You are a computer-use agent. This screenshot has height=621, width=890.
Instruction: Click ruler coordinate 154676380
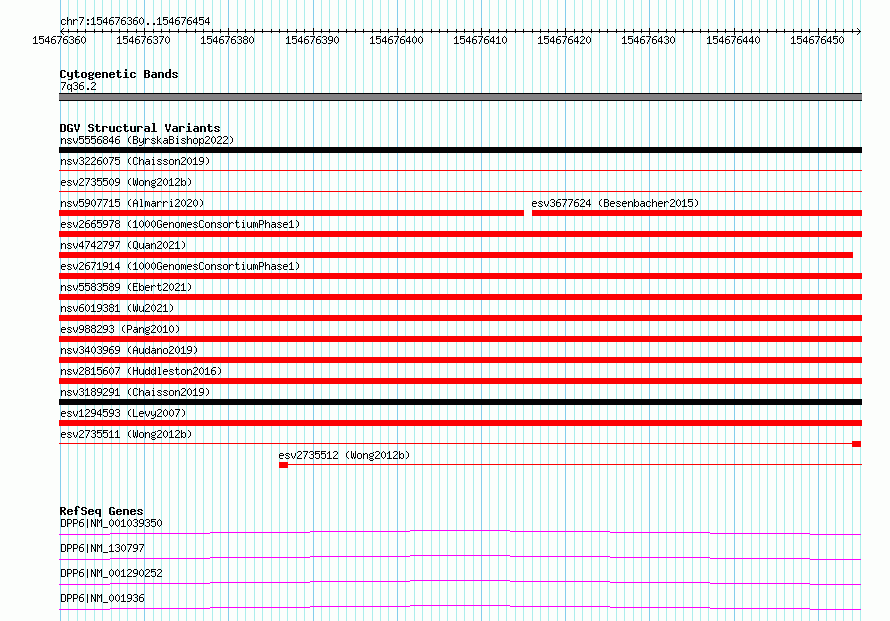point(227,40)
